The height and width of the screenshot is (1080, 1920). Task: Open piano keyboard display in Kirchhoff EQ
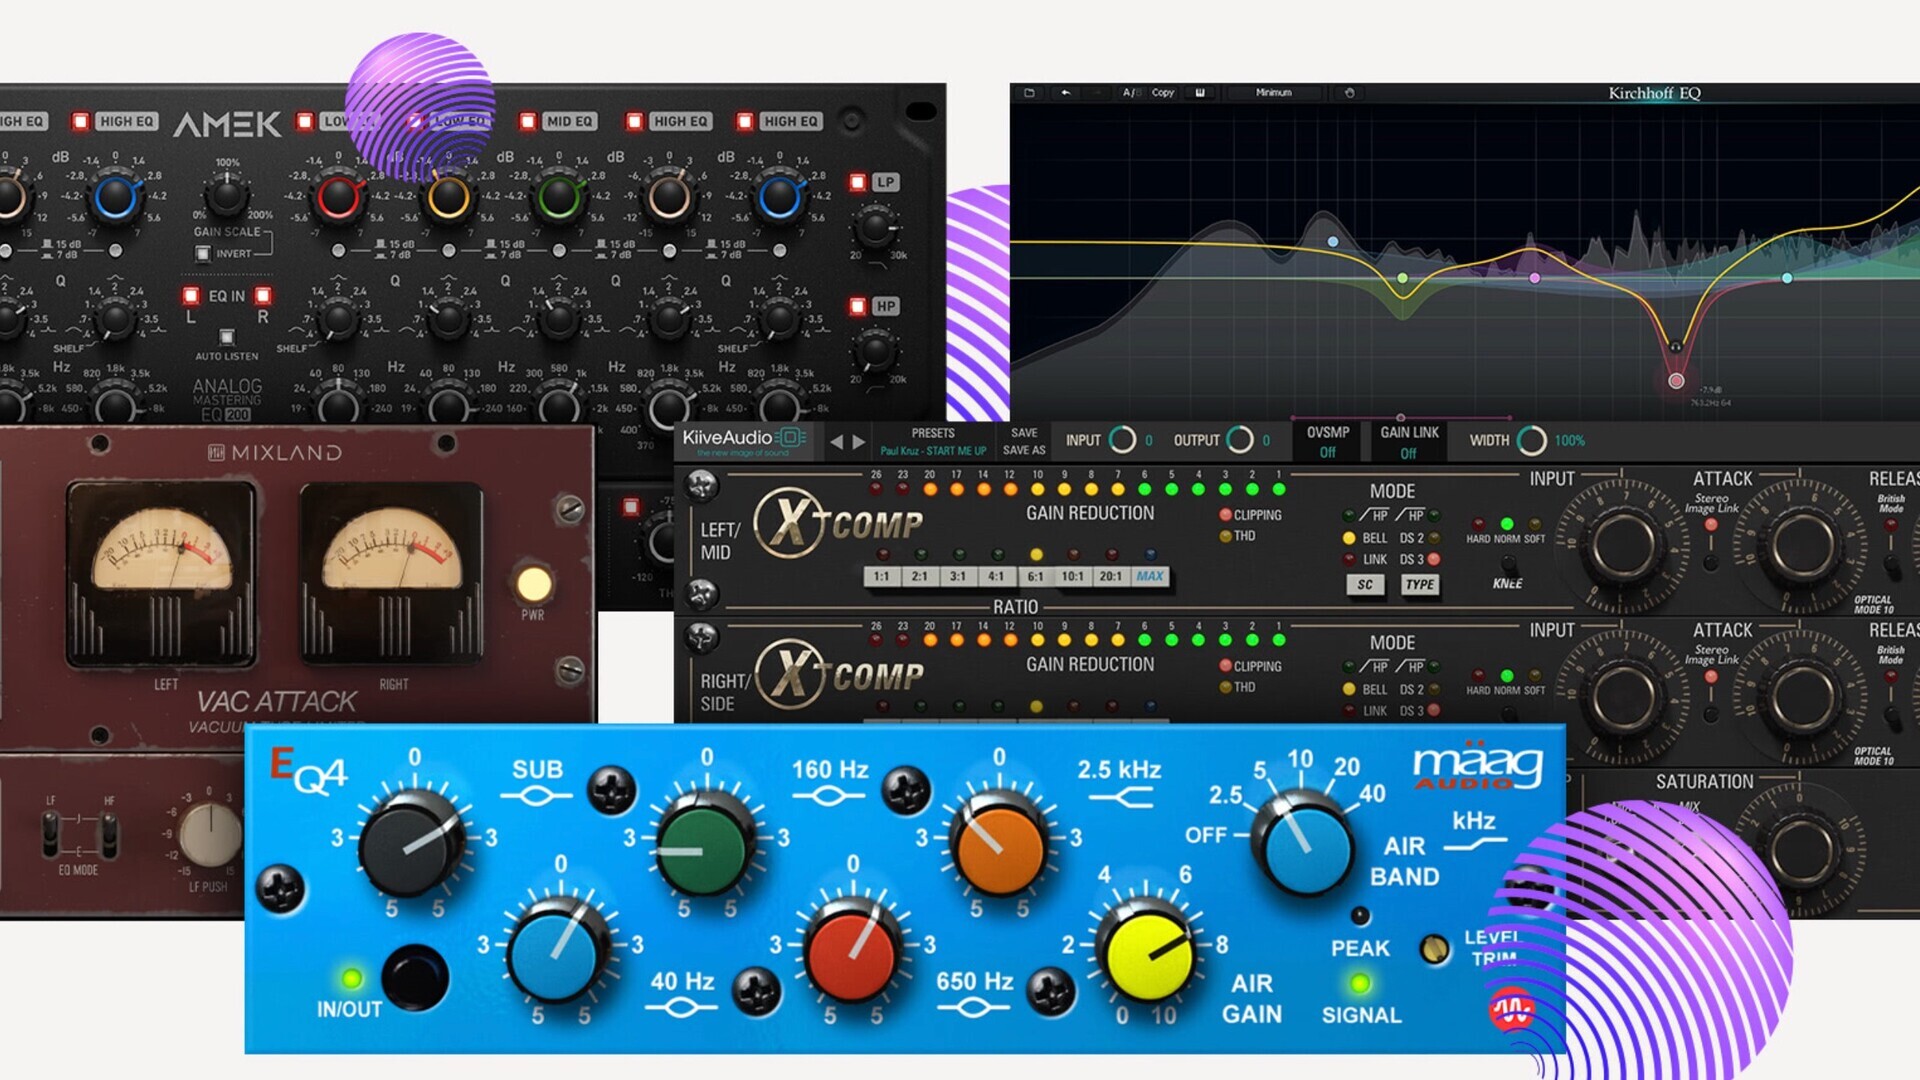(1200, 93)
